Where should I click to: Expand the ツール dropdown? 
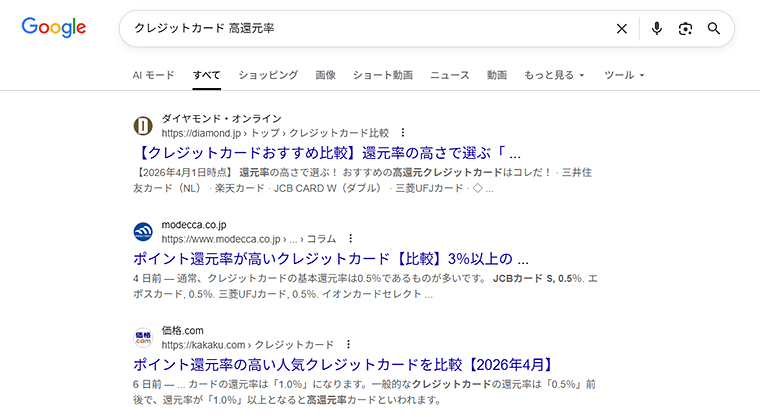point(624,75)
